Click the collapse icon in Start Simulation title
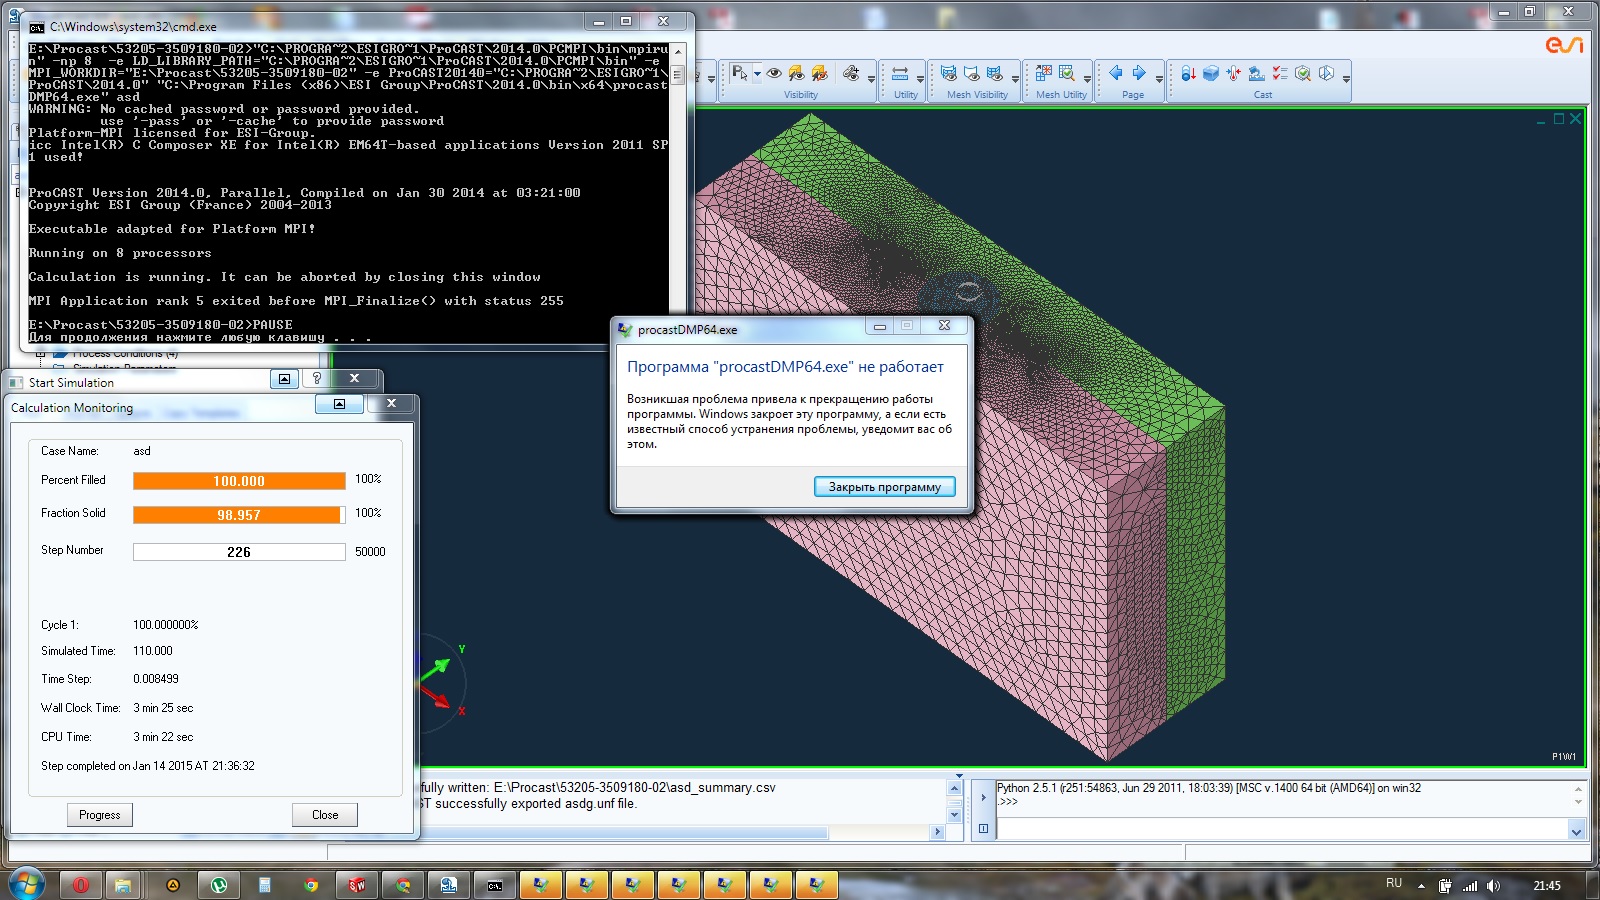The width and height of the screenshot is (1600, 900). click(284, 378)
